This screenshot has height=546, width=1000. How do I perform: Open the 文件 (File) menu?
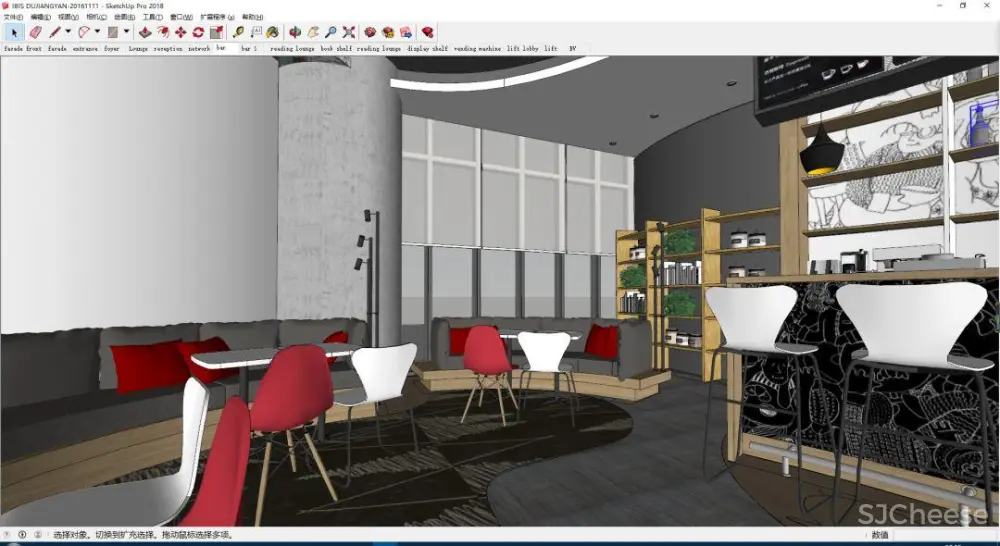(x=13, y=17)
